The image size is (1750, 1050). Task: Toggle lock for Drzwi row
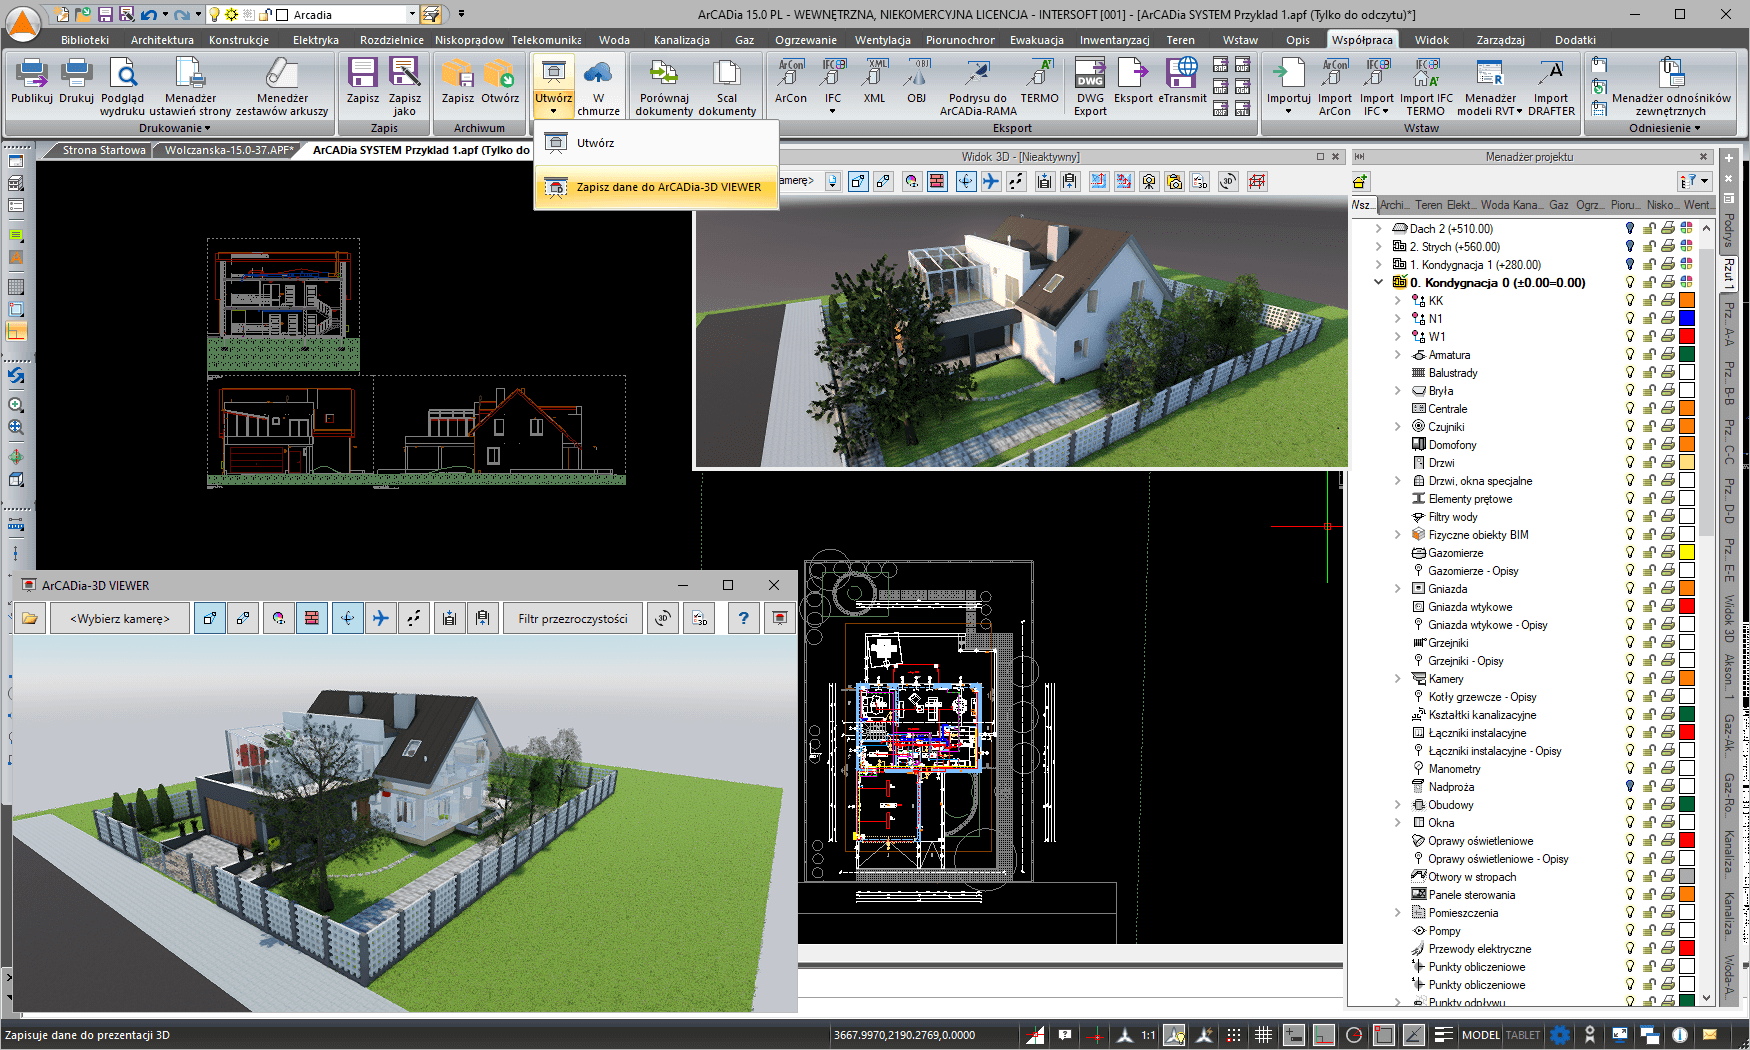(1649, 463)
